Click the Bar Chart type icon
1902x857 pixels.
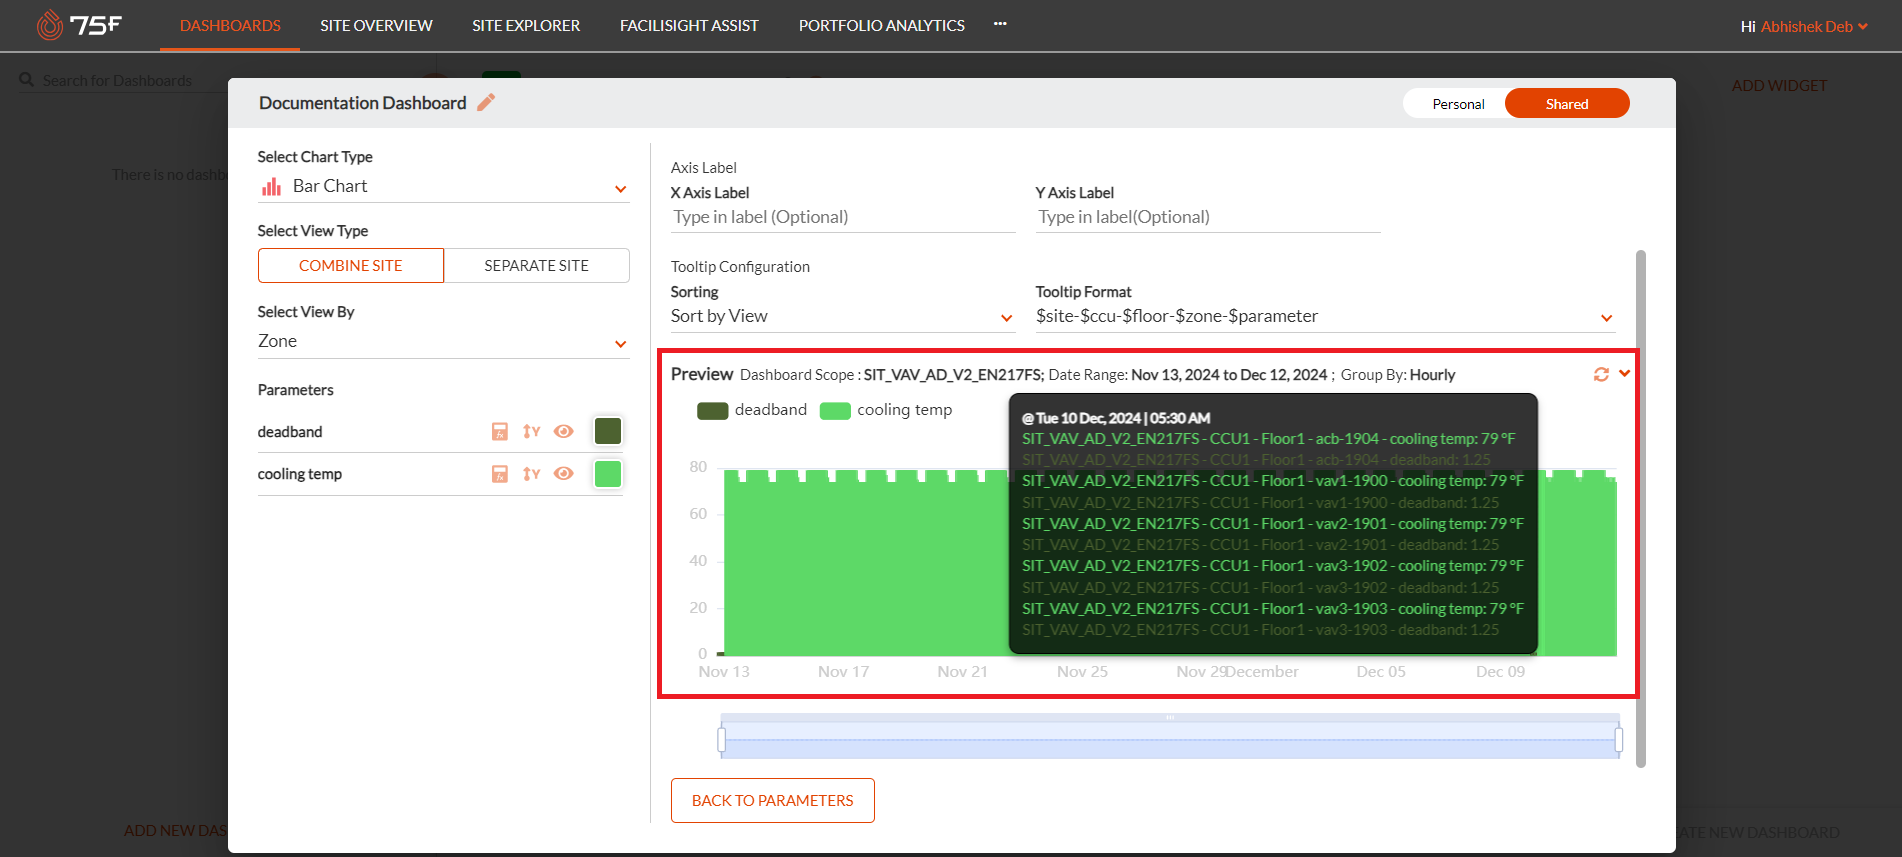tap(271, 187)
